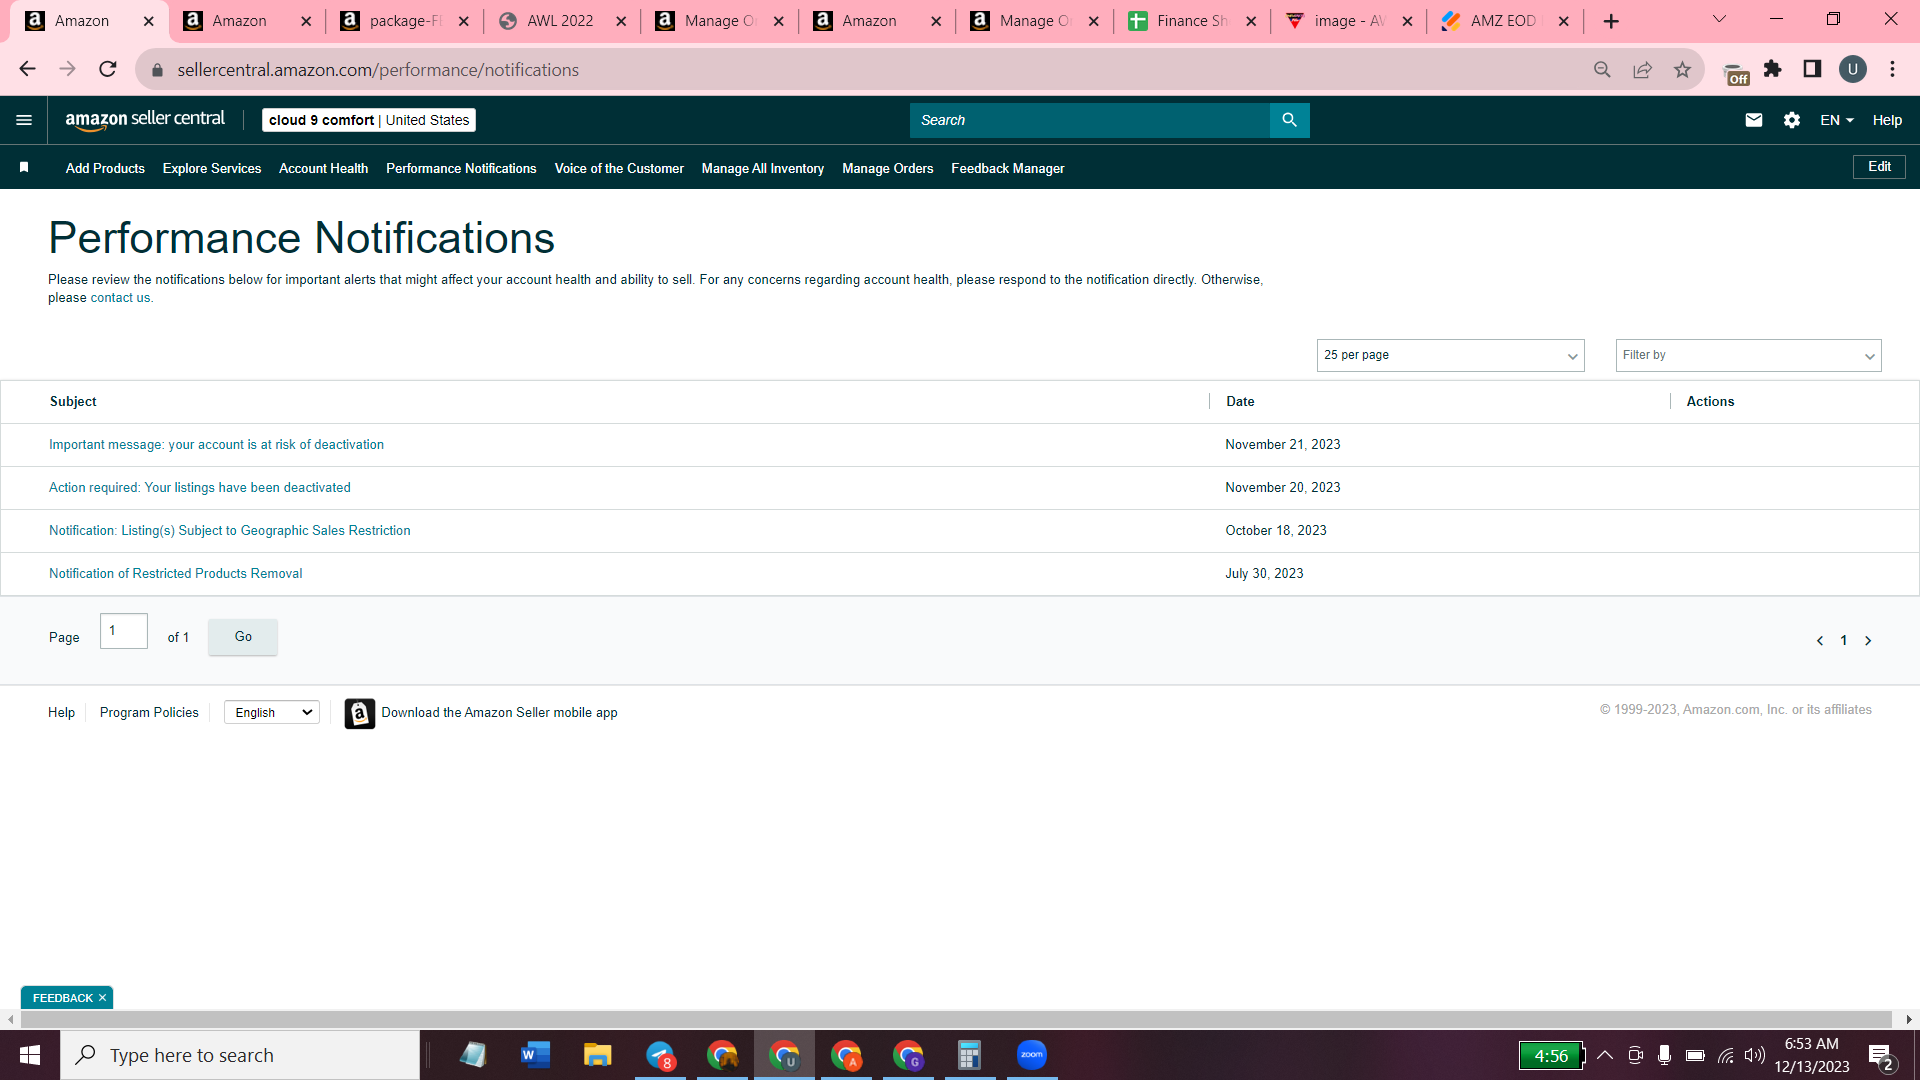Open the Calculator from the taskbar
This screenshot has width=1920, height=1080.
coord(969,1055)
